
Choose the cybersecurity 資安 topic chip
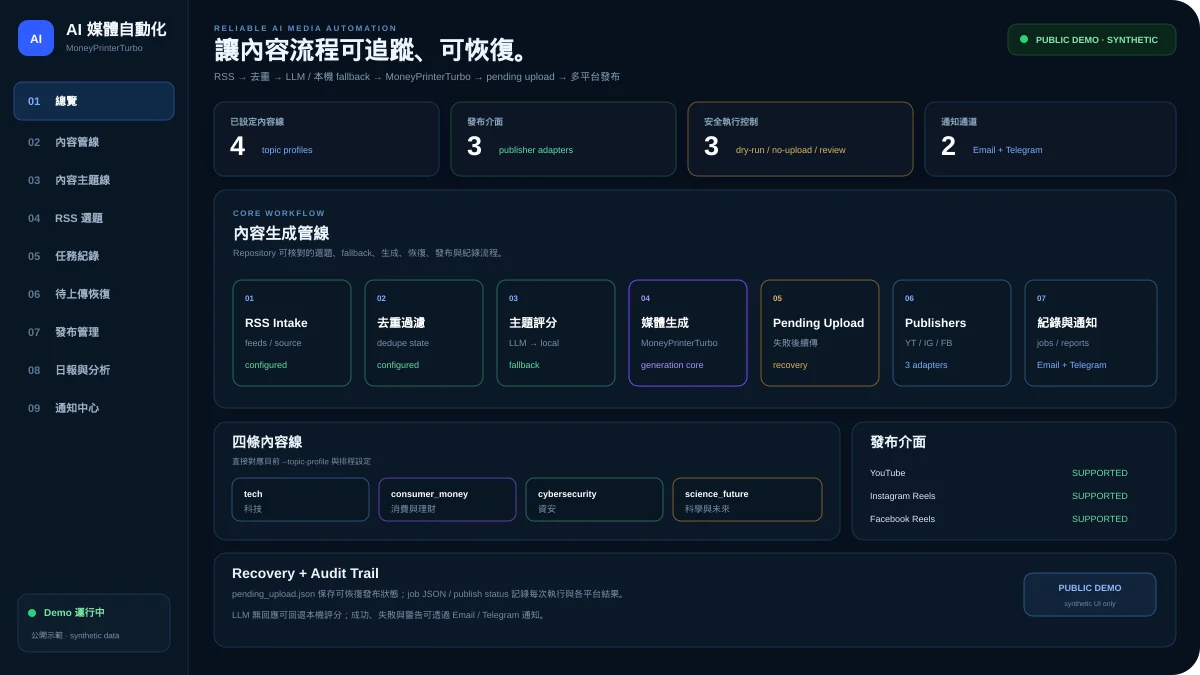(594, 500)
